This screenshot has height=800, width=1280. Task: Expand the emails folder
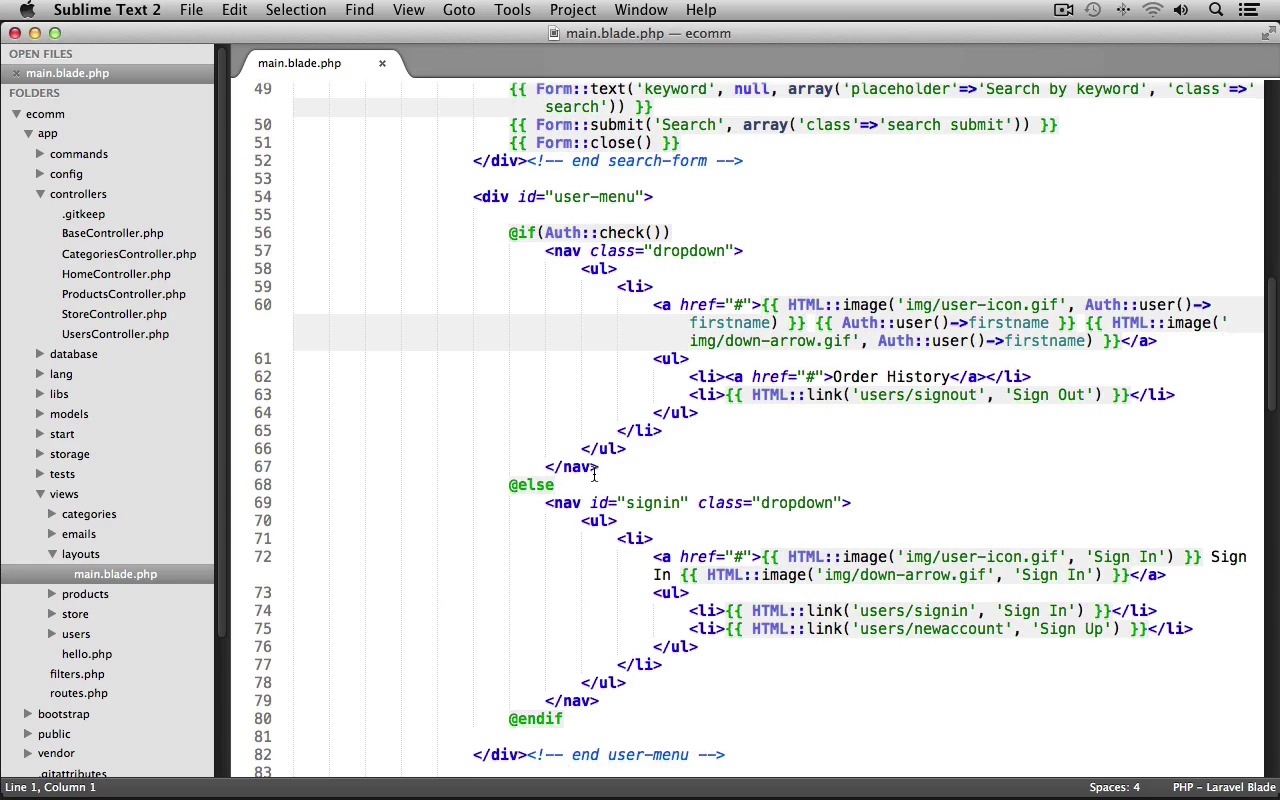point(52,534)
